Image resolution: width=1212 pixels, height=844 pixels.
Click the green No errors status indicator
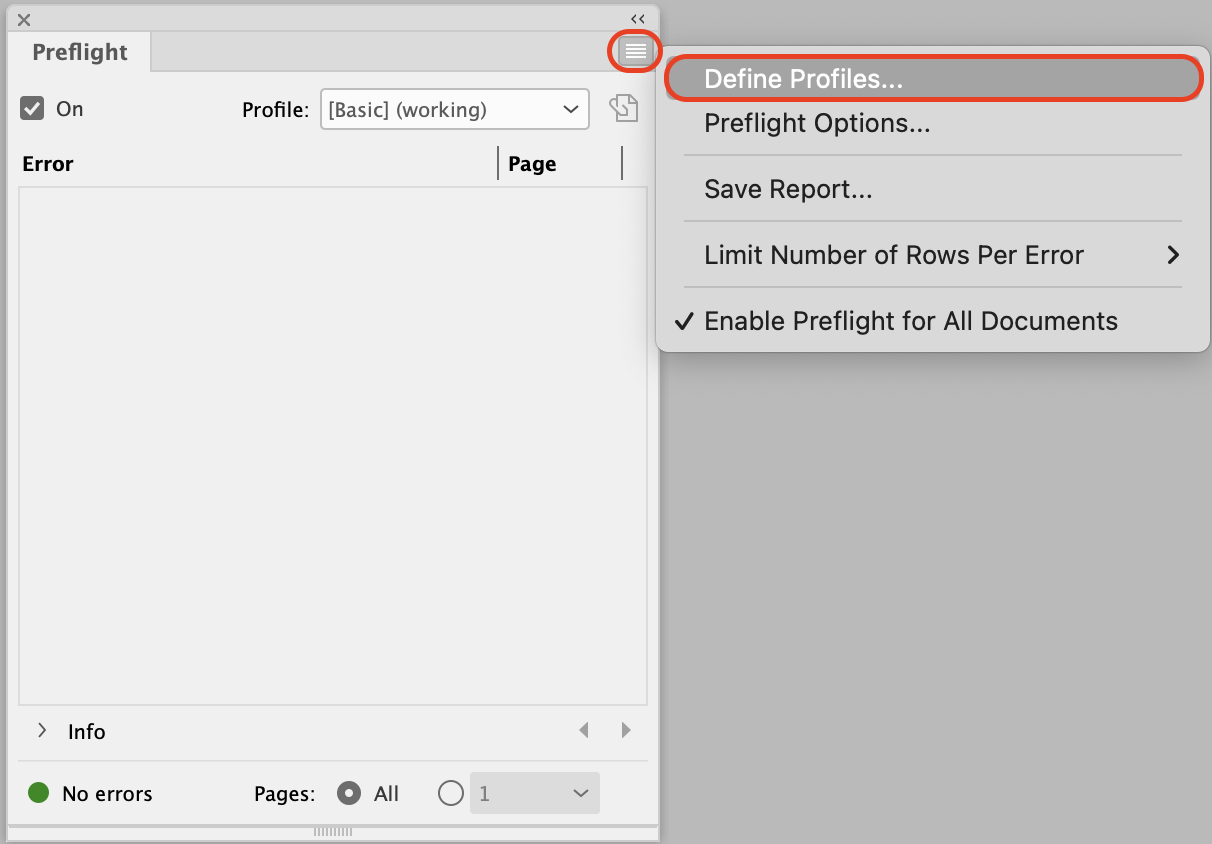pos(39,794)
